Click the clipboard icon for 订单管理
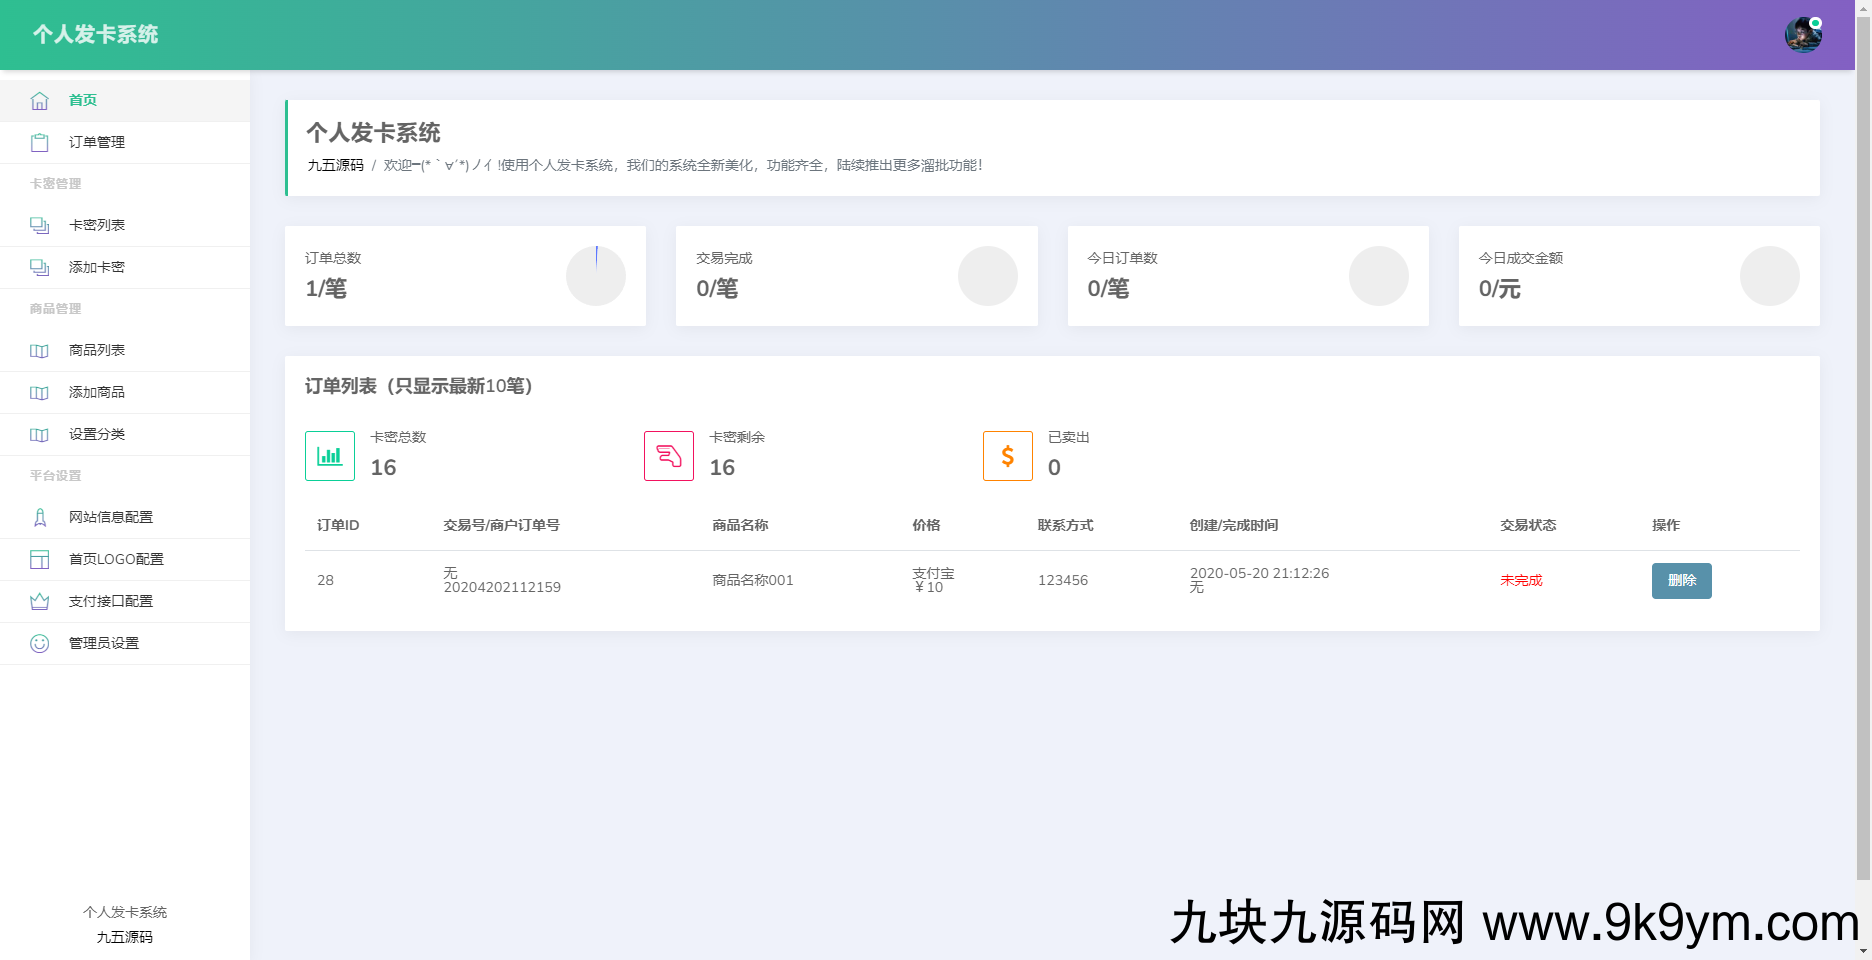The height and width of the screenshot is (960, 1872). point(40,143)
